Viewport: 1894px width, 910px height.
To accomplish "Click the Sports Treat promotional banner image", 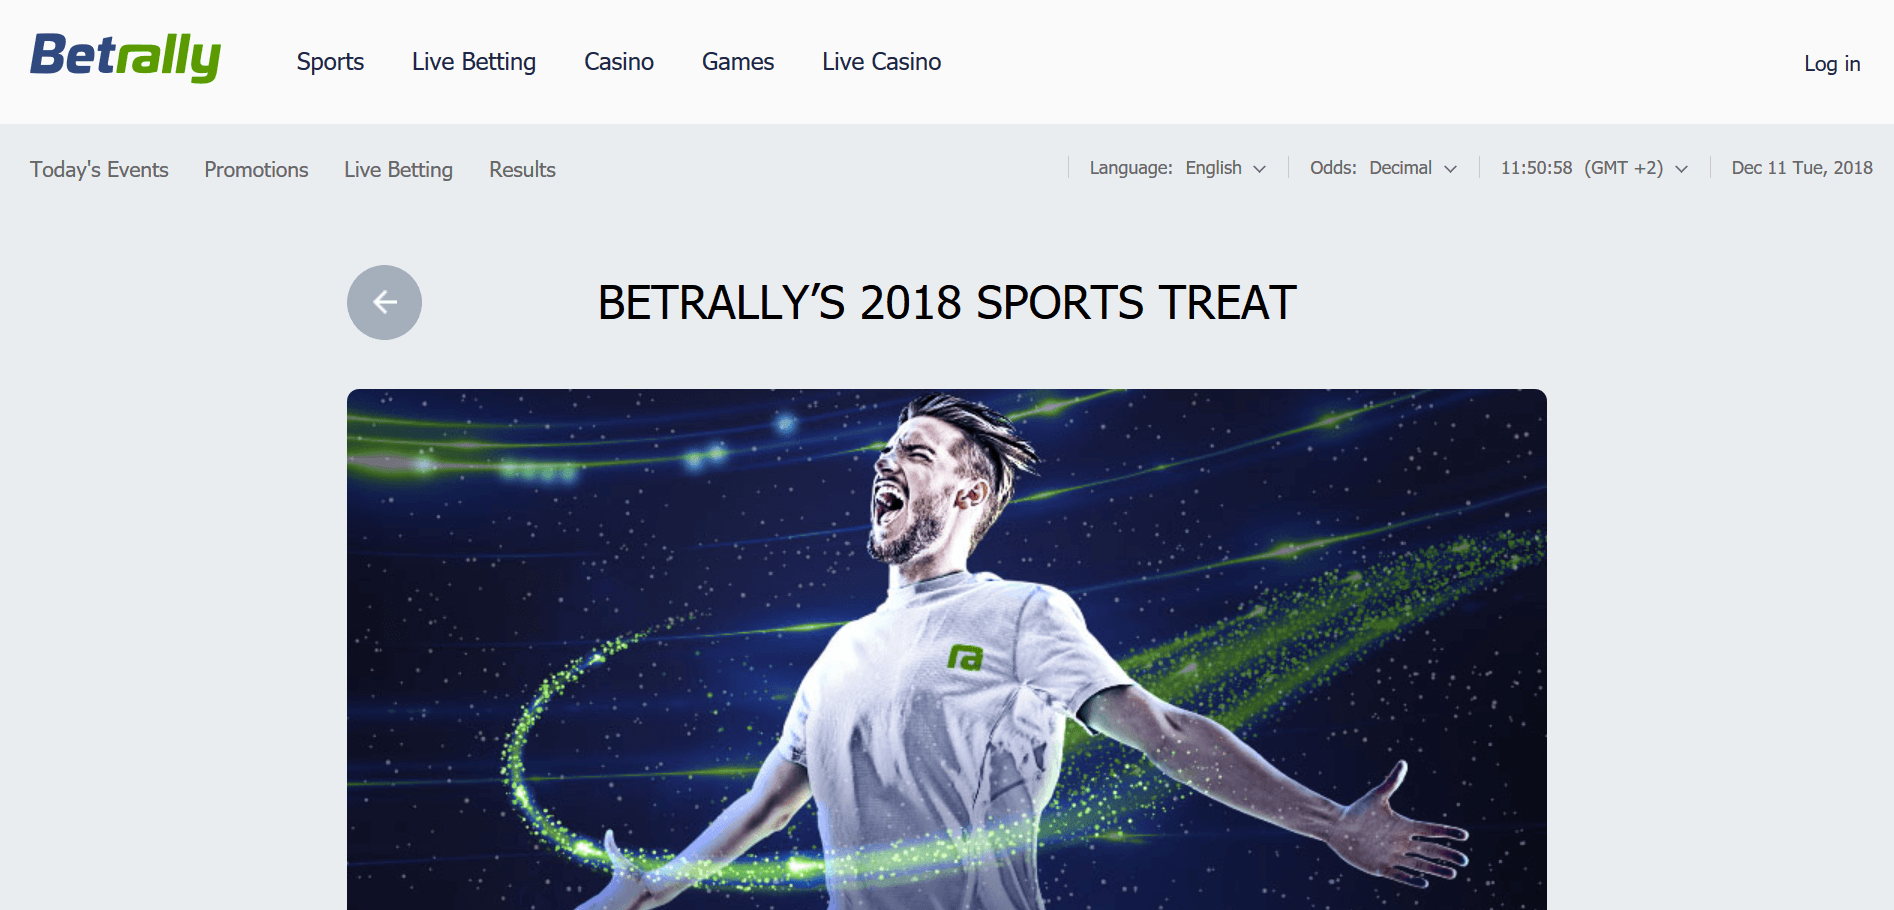I will tap(946, 649).
